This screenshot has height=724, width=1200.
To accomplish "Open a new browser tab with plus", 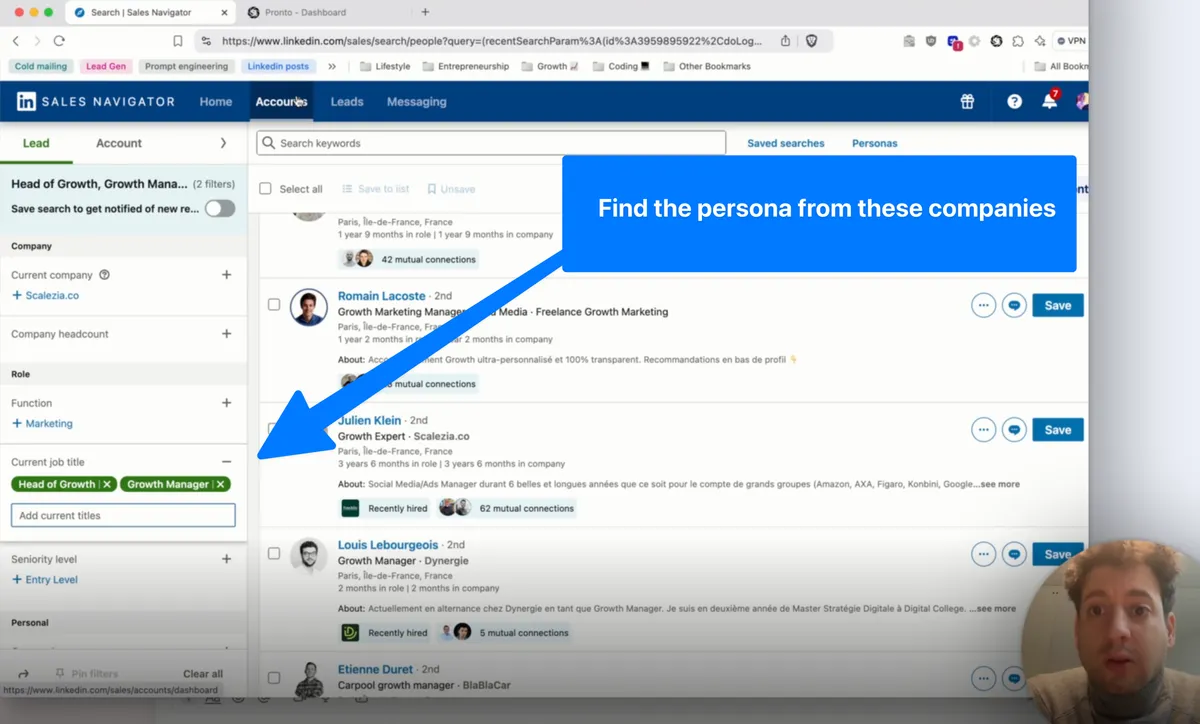I will (425, 12).
